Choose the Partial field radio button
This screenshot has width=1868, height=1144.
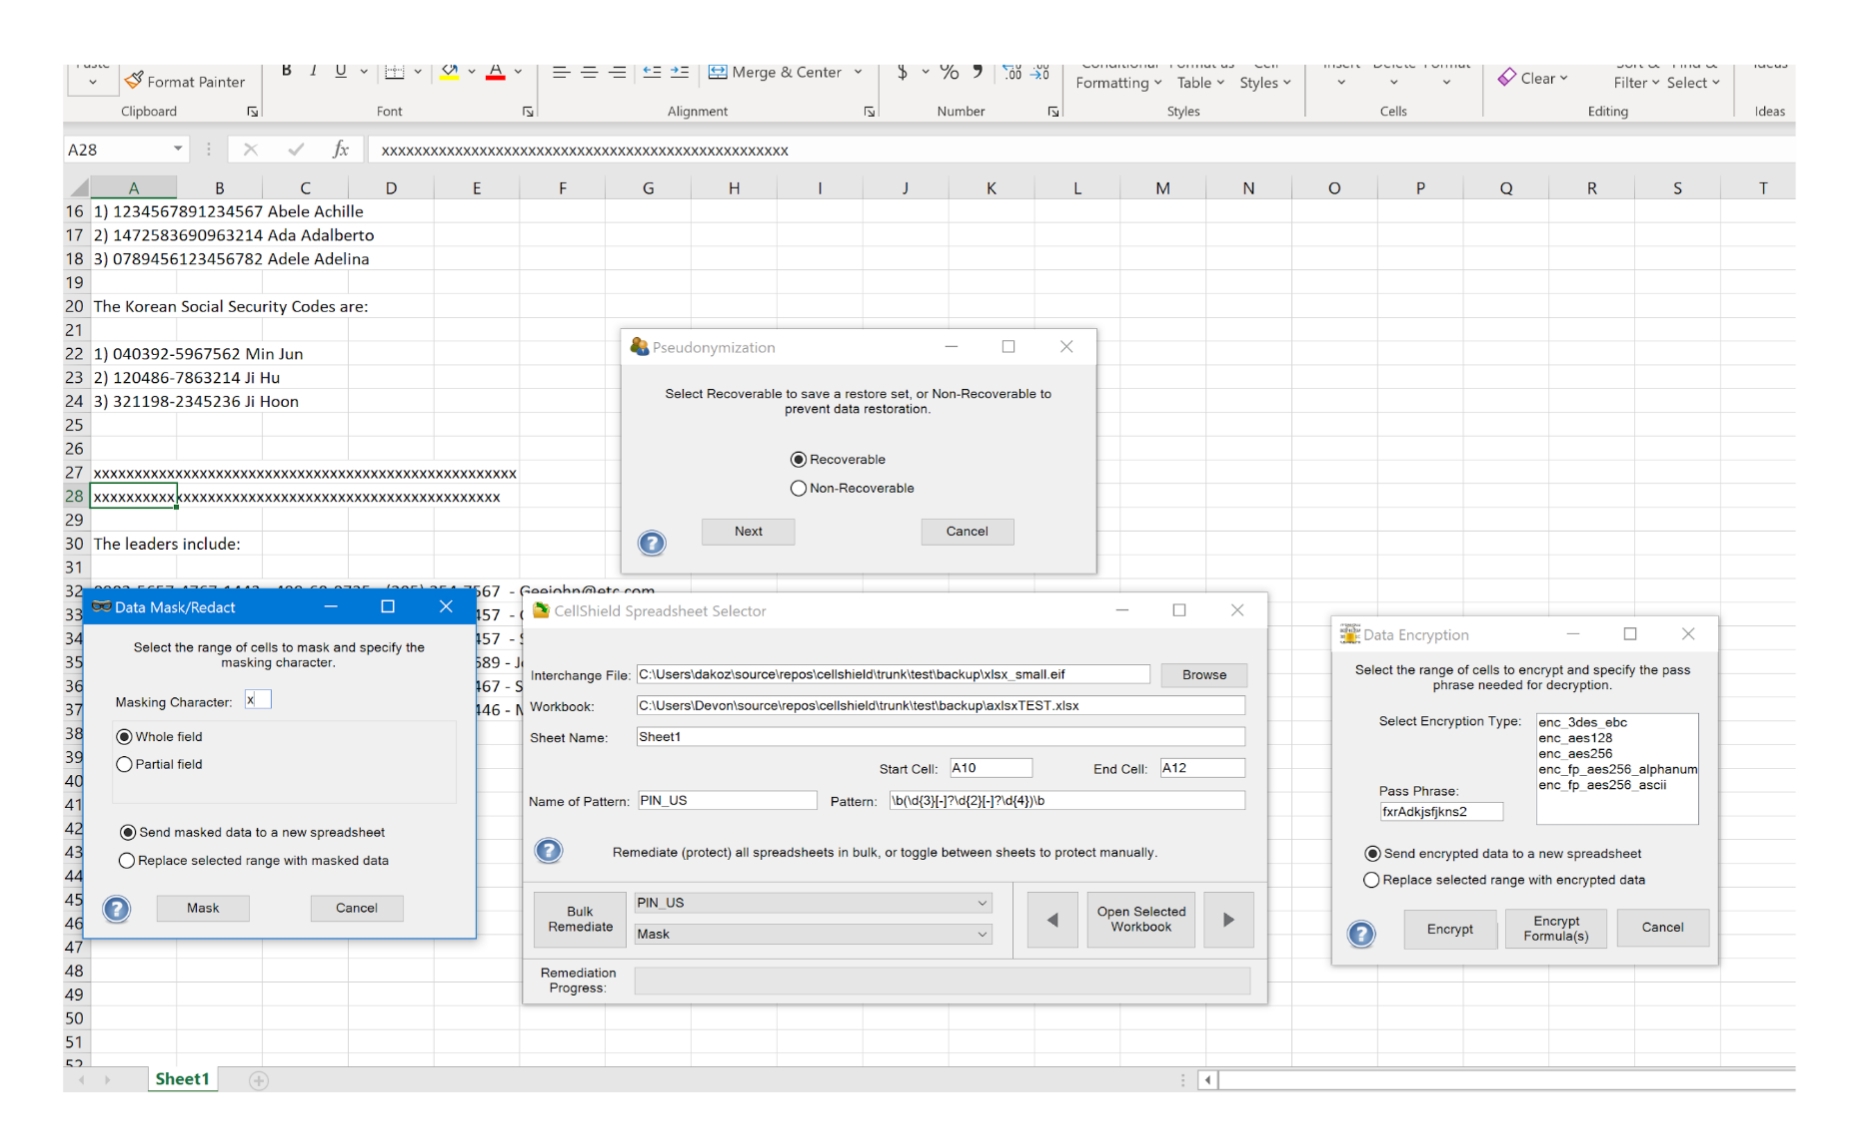(x=125, y=764)
